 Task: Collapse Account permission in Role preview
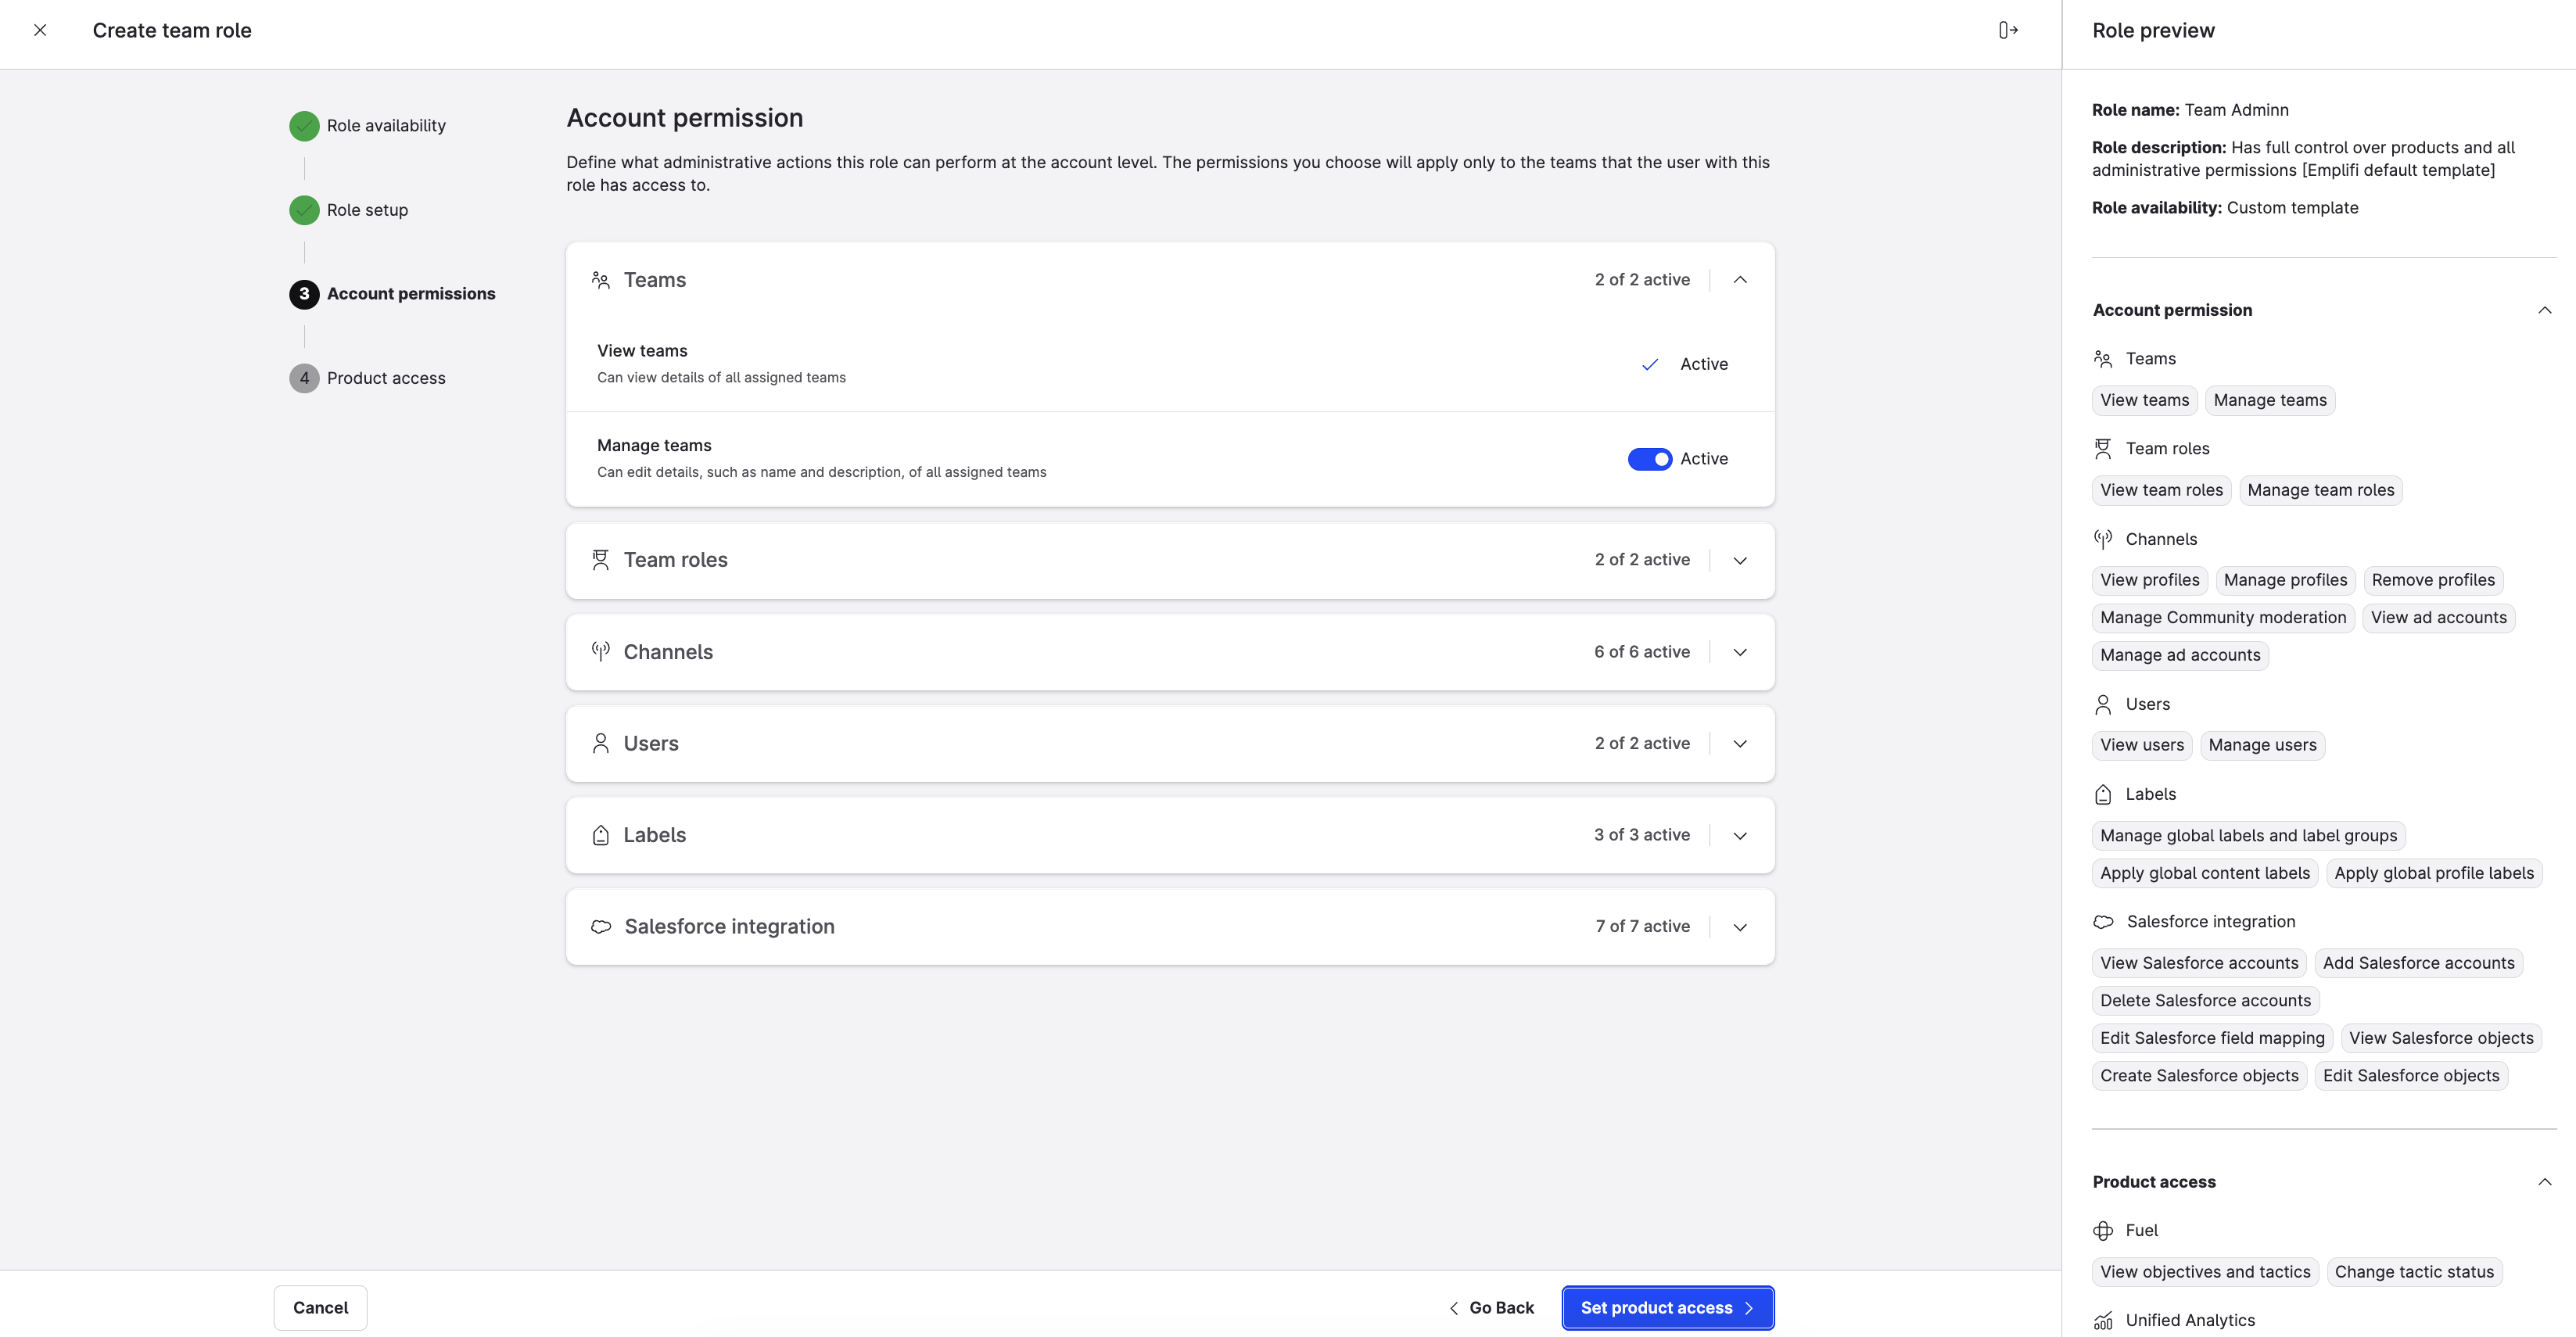2544,310
